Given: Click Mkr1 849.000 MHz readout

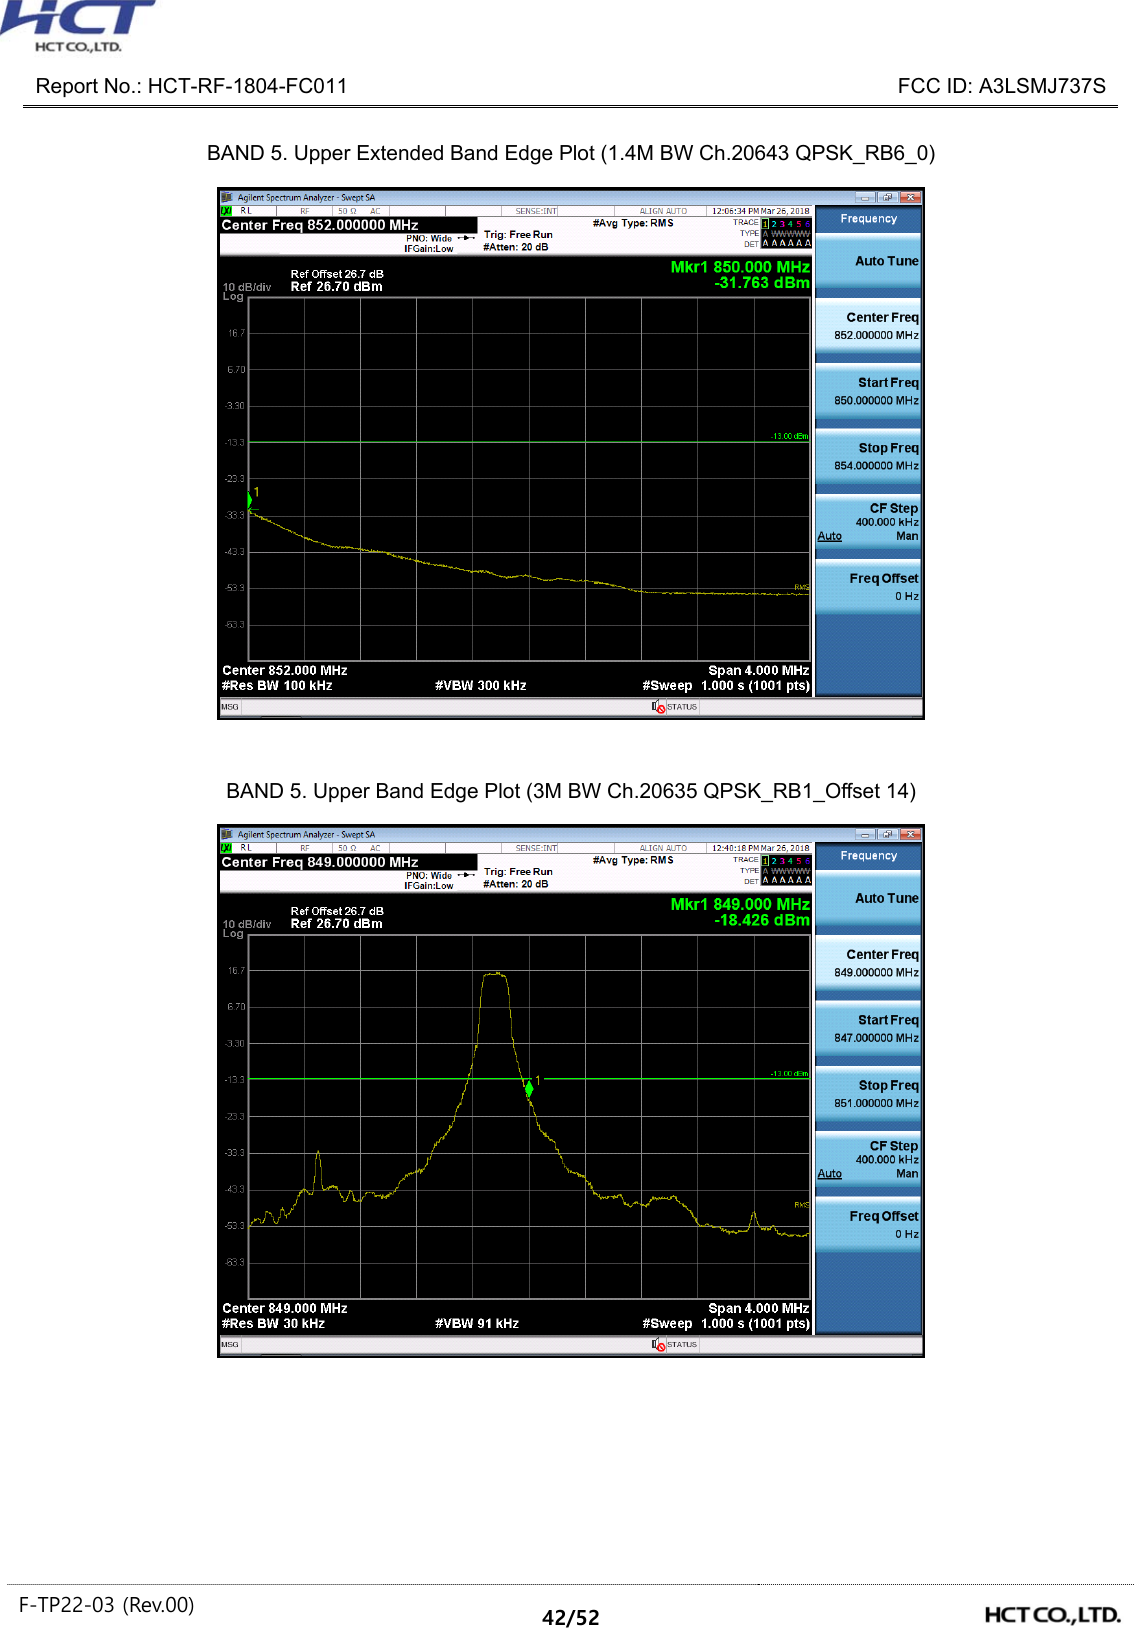Looking at the screenshot, I should tap(740, 904).
